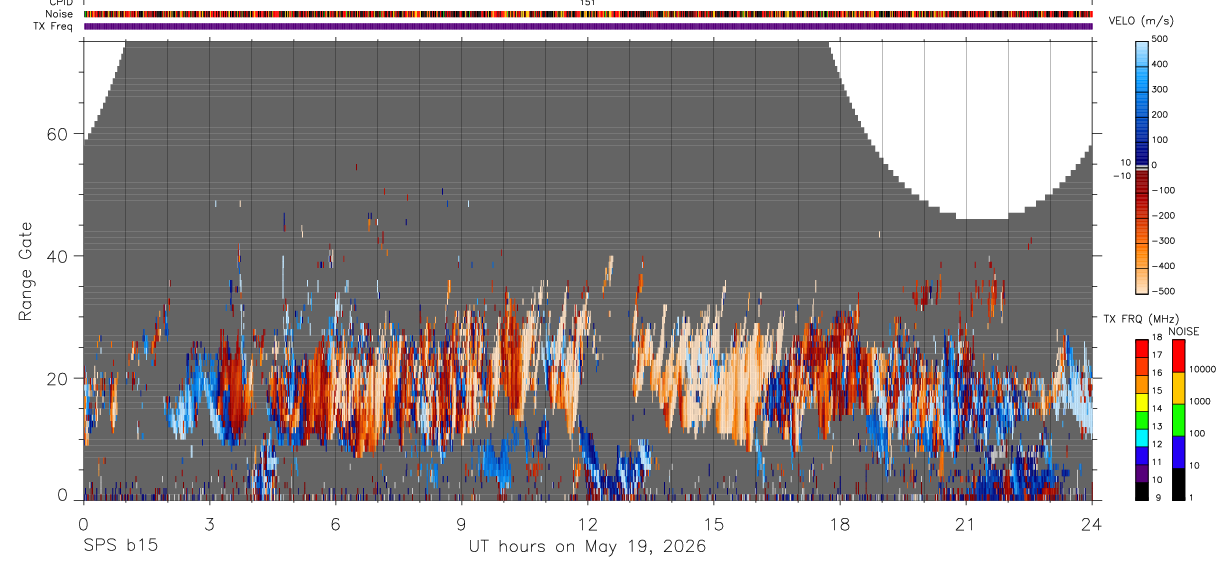Screen dimensions: 1228x567
Task: Click the "UT hours on May 19, 2026" title
Action: click(x=588, y=546)
